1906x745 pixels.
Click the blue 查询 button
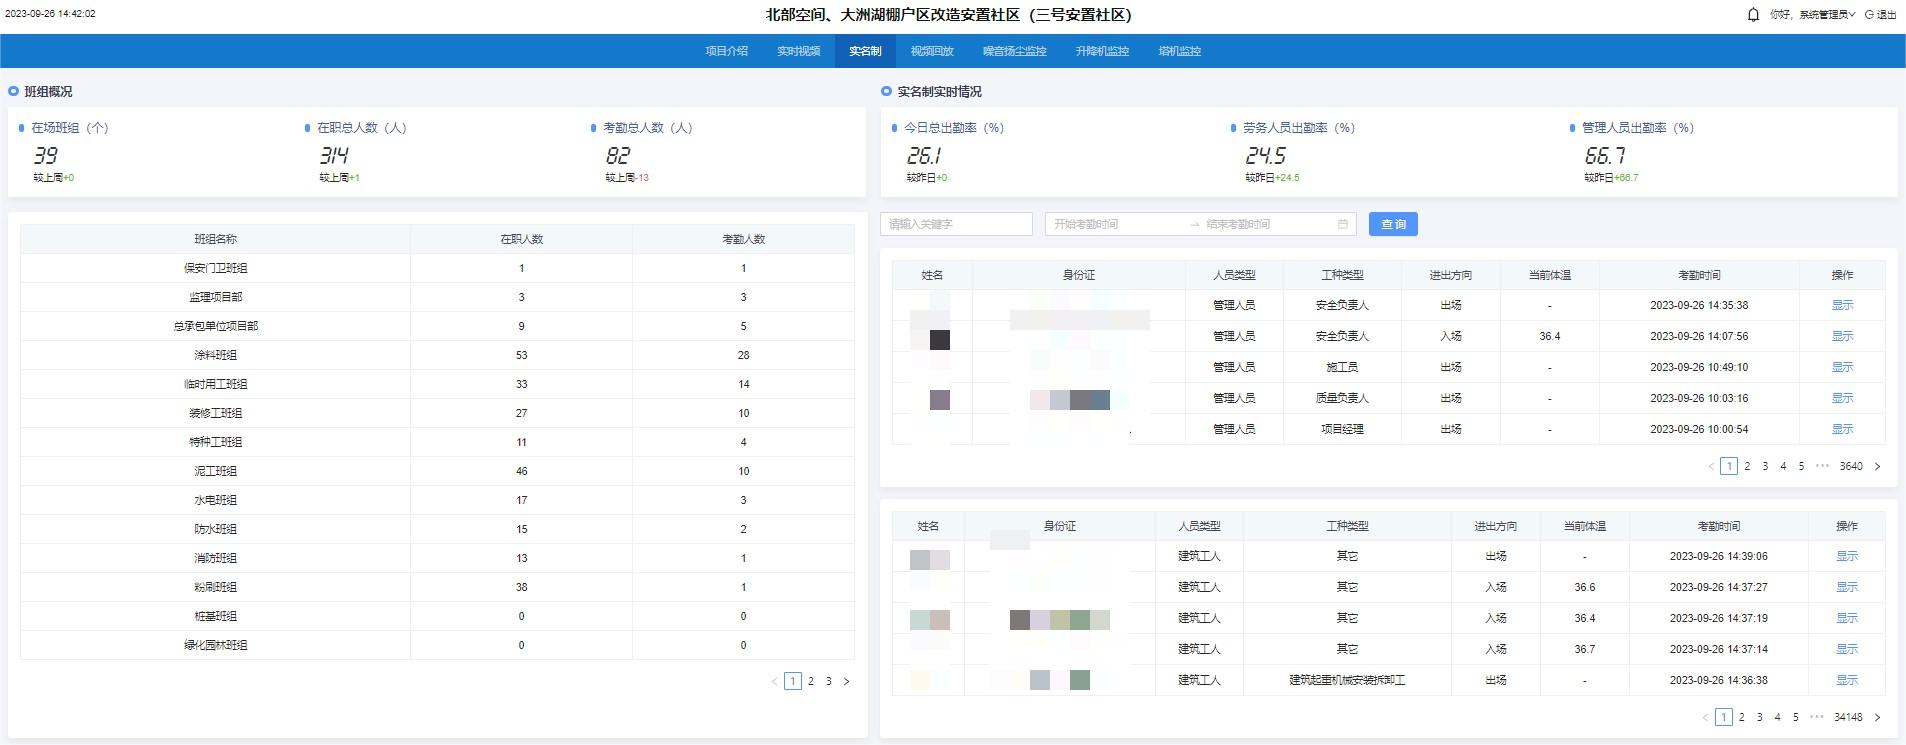tap(1393, 224)
